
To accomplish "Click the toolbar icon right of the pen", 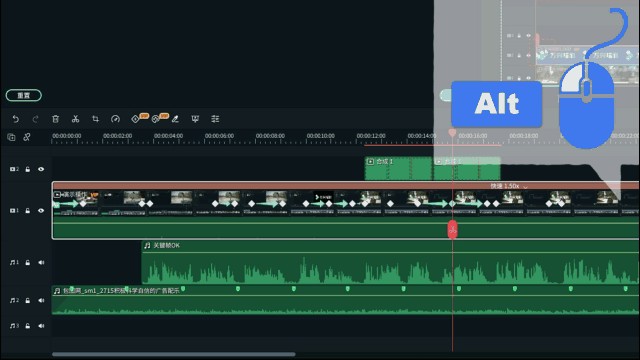I will tap(195, 119).
